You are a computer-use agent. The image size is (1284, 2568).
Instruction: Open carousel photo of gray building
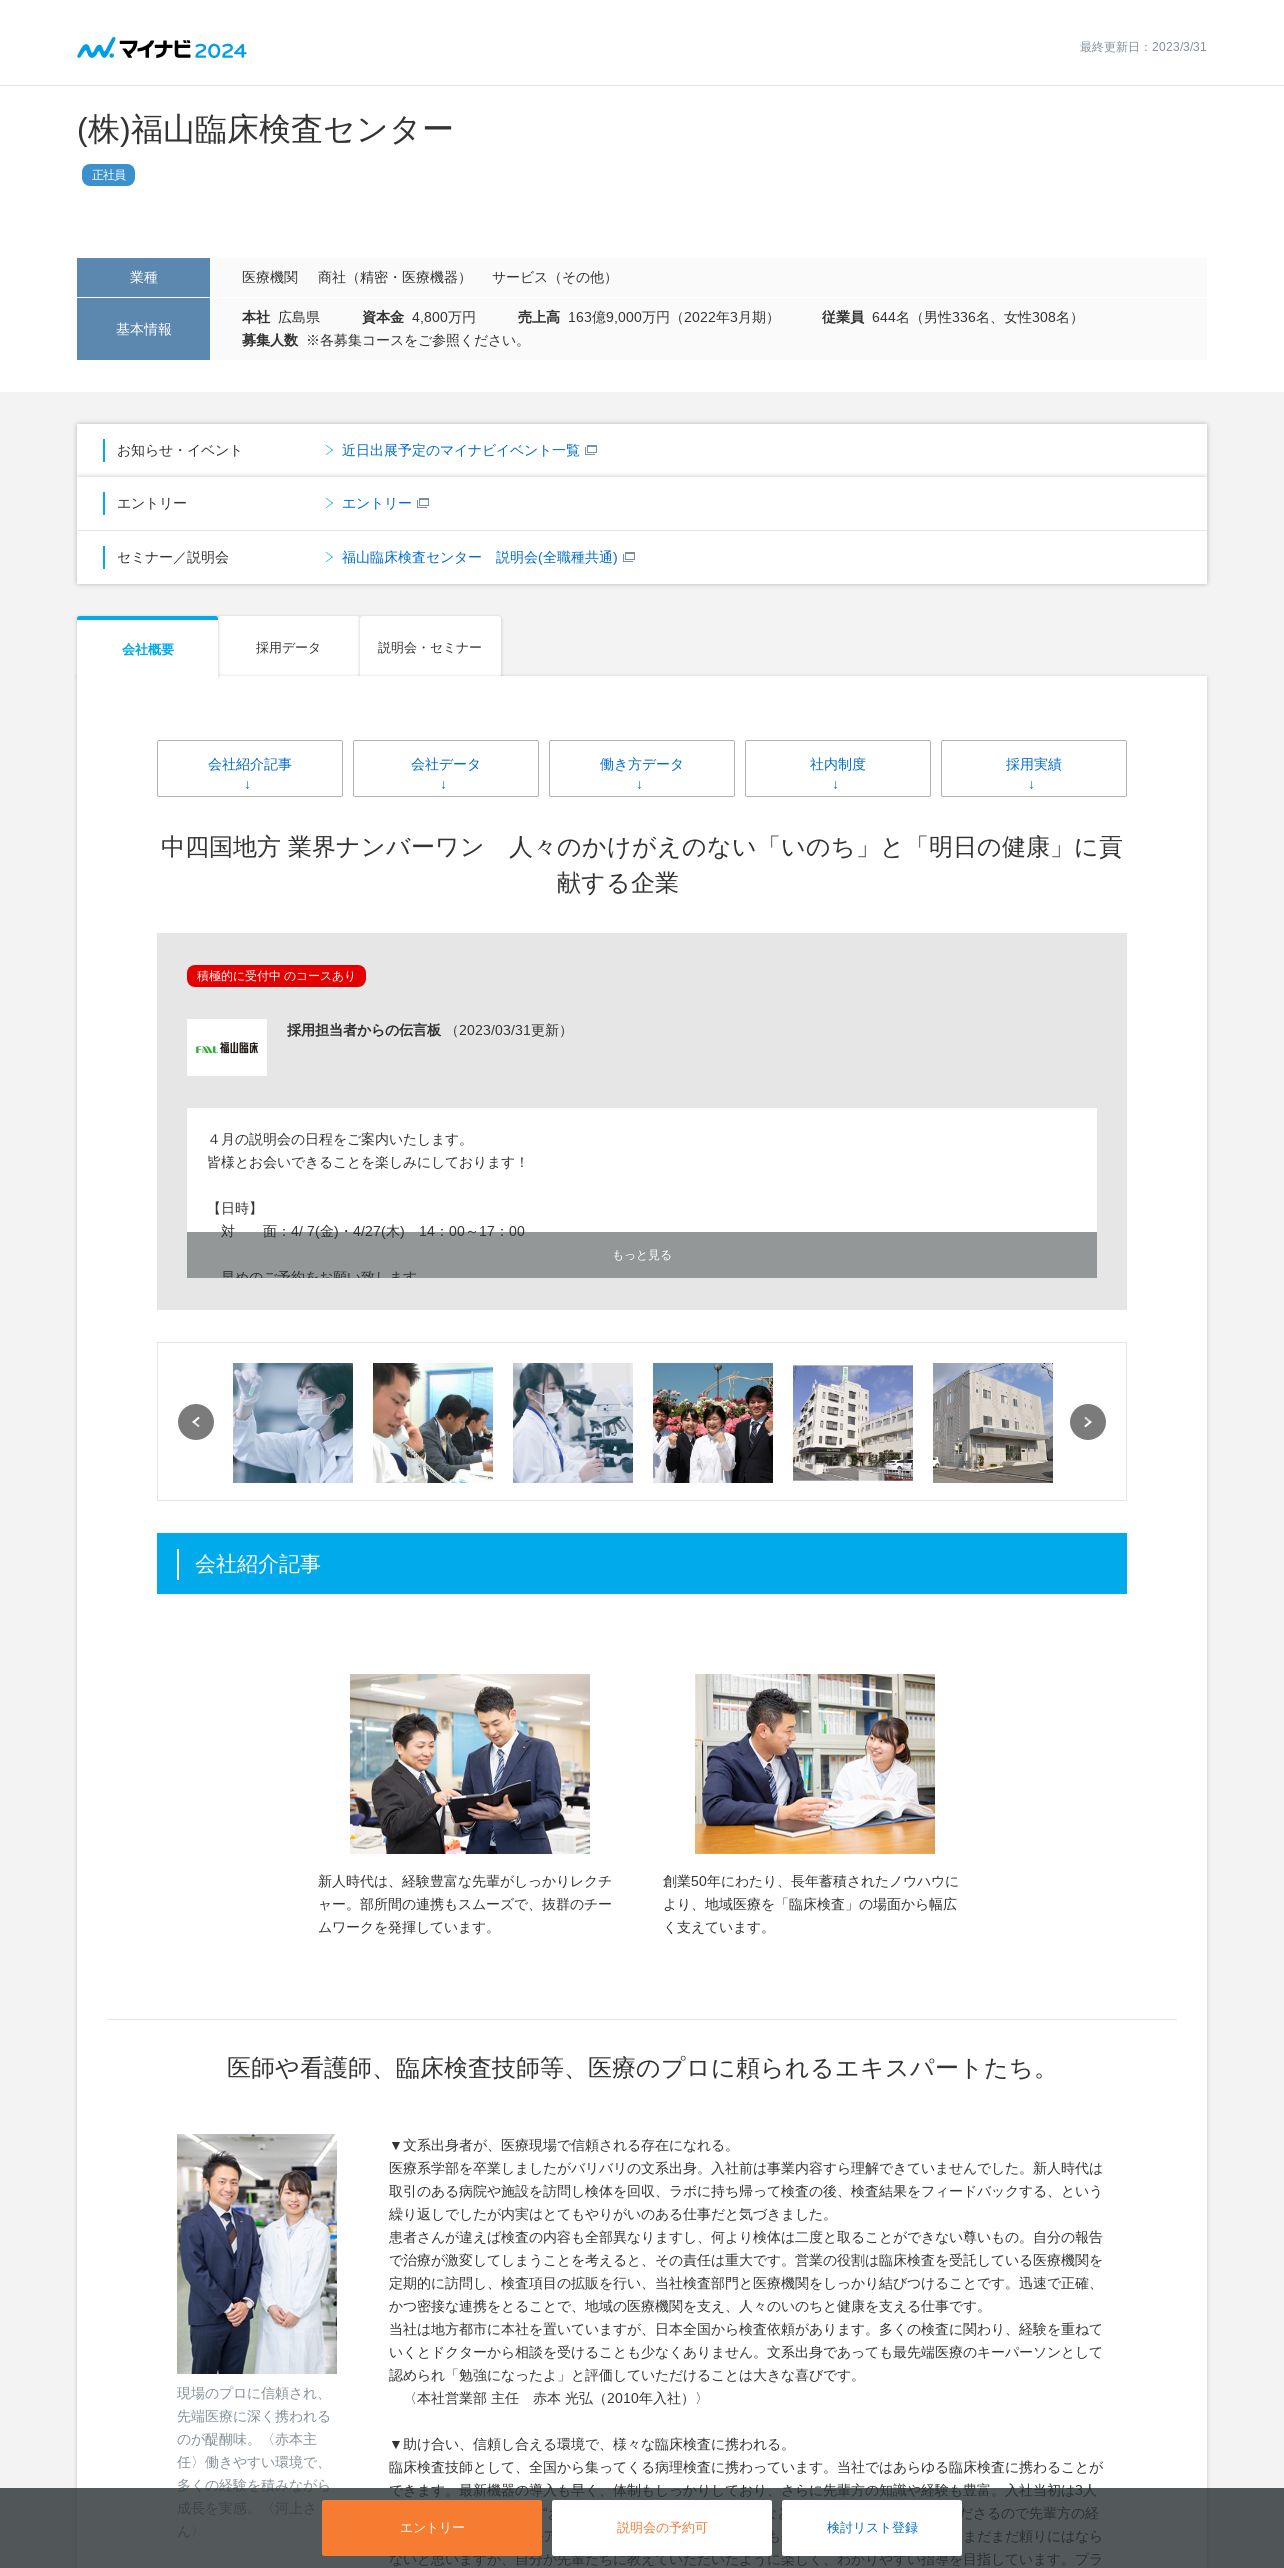993,1422
